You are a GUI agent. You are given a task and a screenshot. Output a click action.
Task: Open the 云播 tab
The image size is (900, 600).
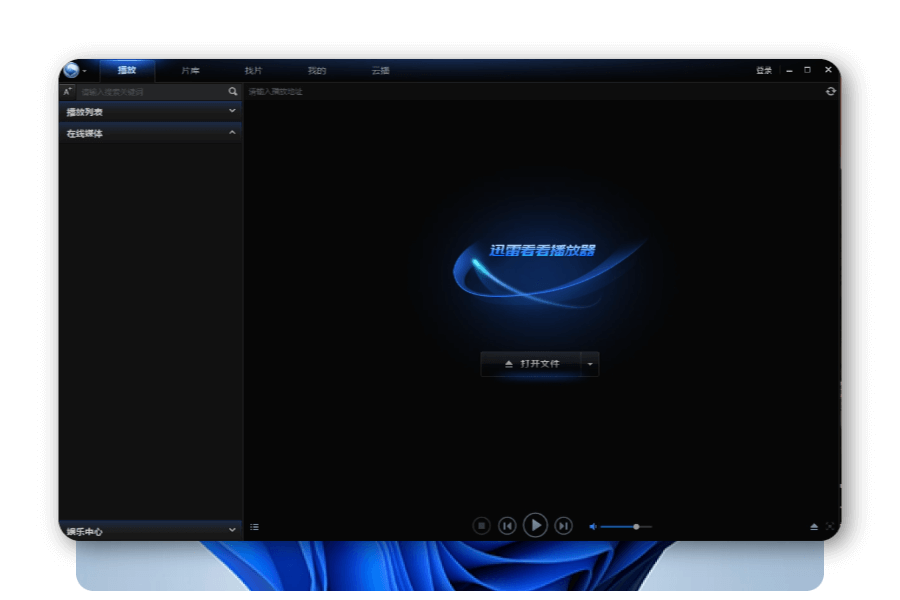[380, 71]
